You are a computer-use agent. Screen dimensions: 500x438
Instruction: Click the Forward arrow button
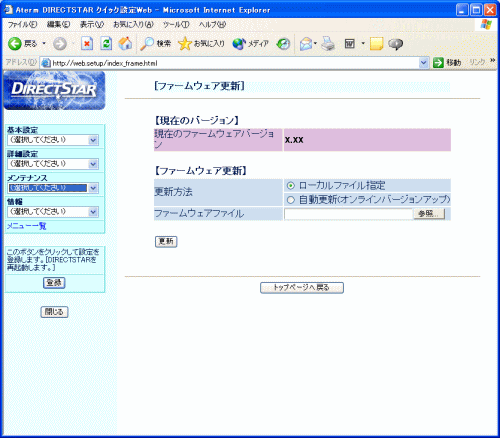(60, 44)
